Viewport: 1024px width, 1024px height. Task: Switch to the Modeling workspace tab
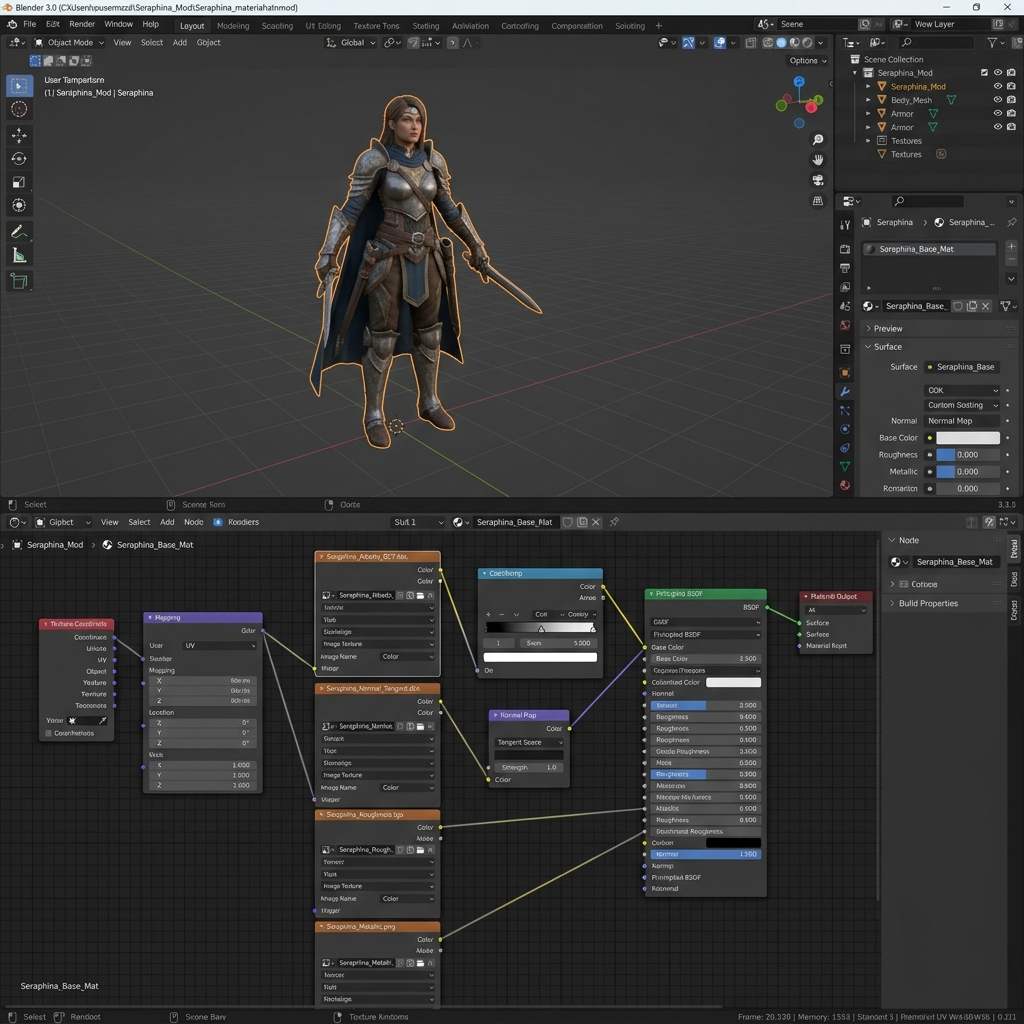[233, 26]
